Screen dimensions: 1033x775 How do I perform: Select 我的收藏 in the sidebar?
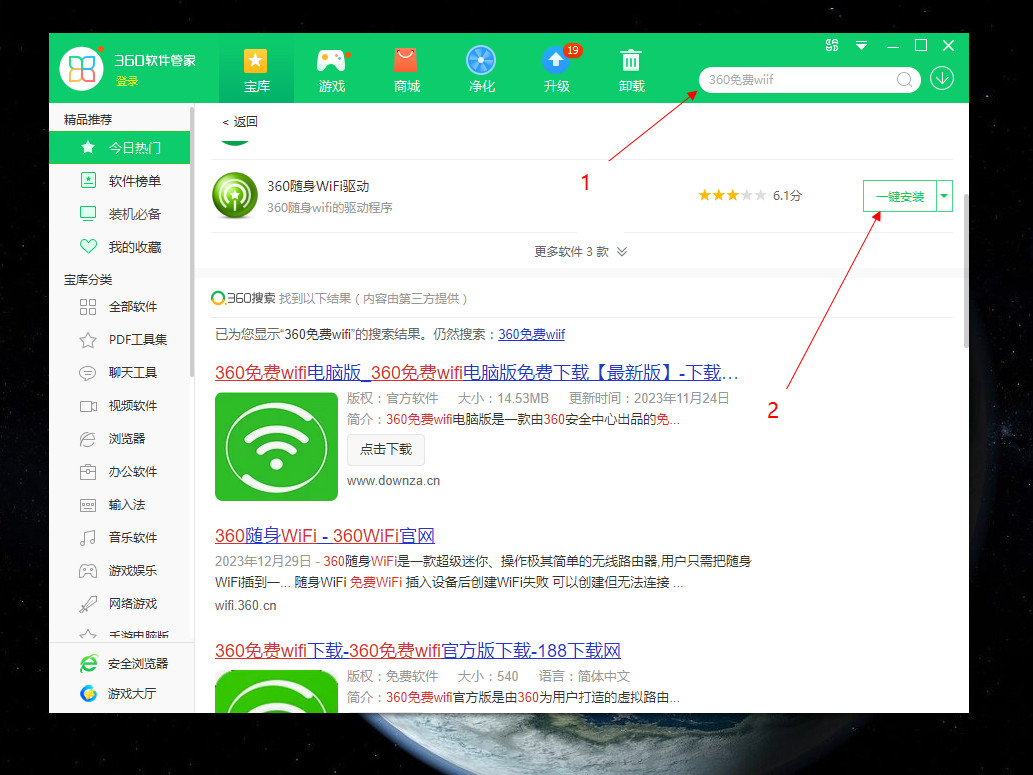coord(119,246)
